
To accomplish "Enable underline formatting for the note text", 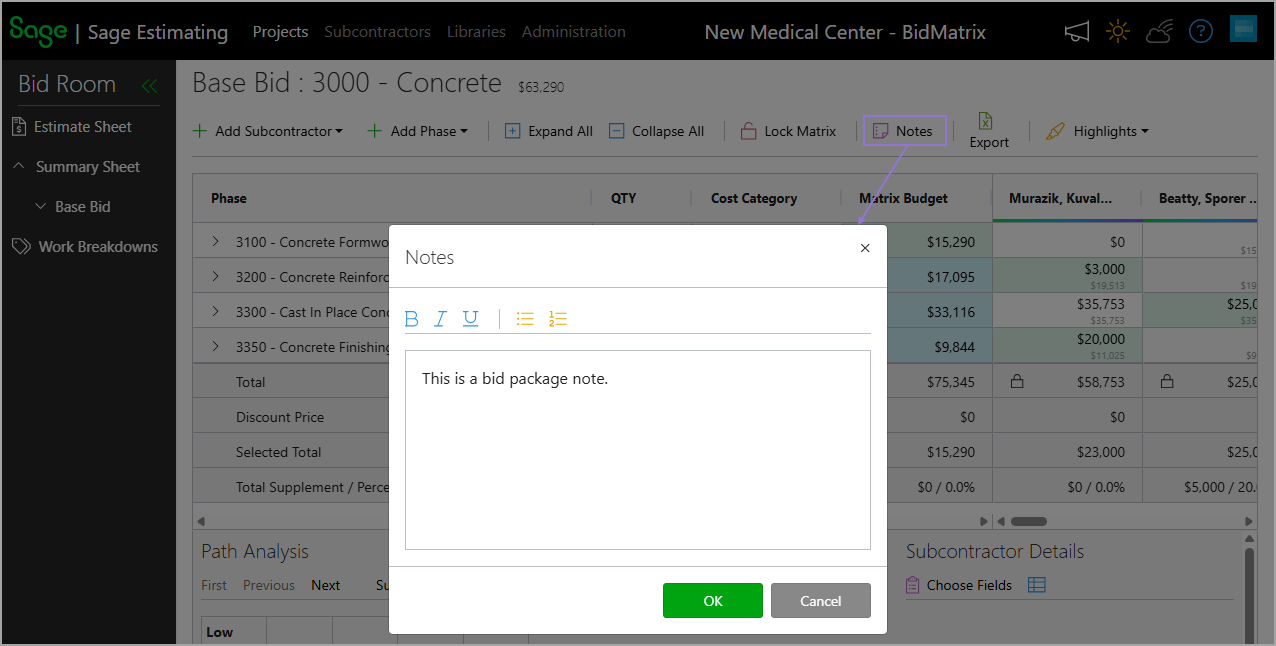I will tap(470, 318).
